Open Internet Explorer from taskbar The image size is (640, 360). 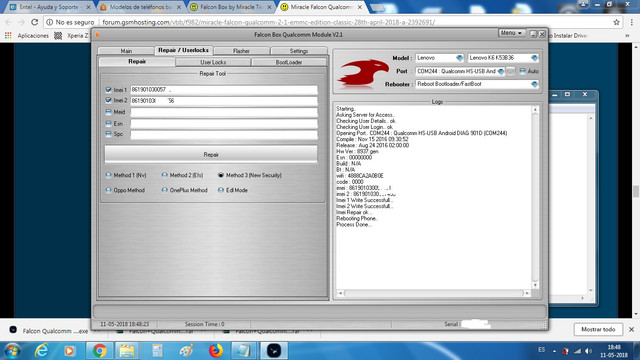point(42,351)
